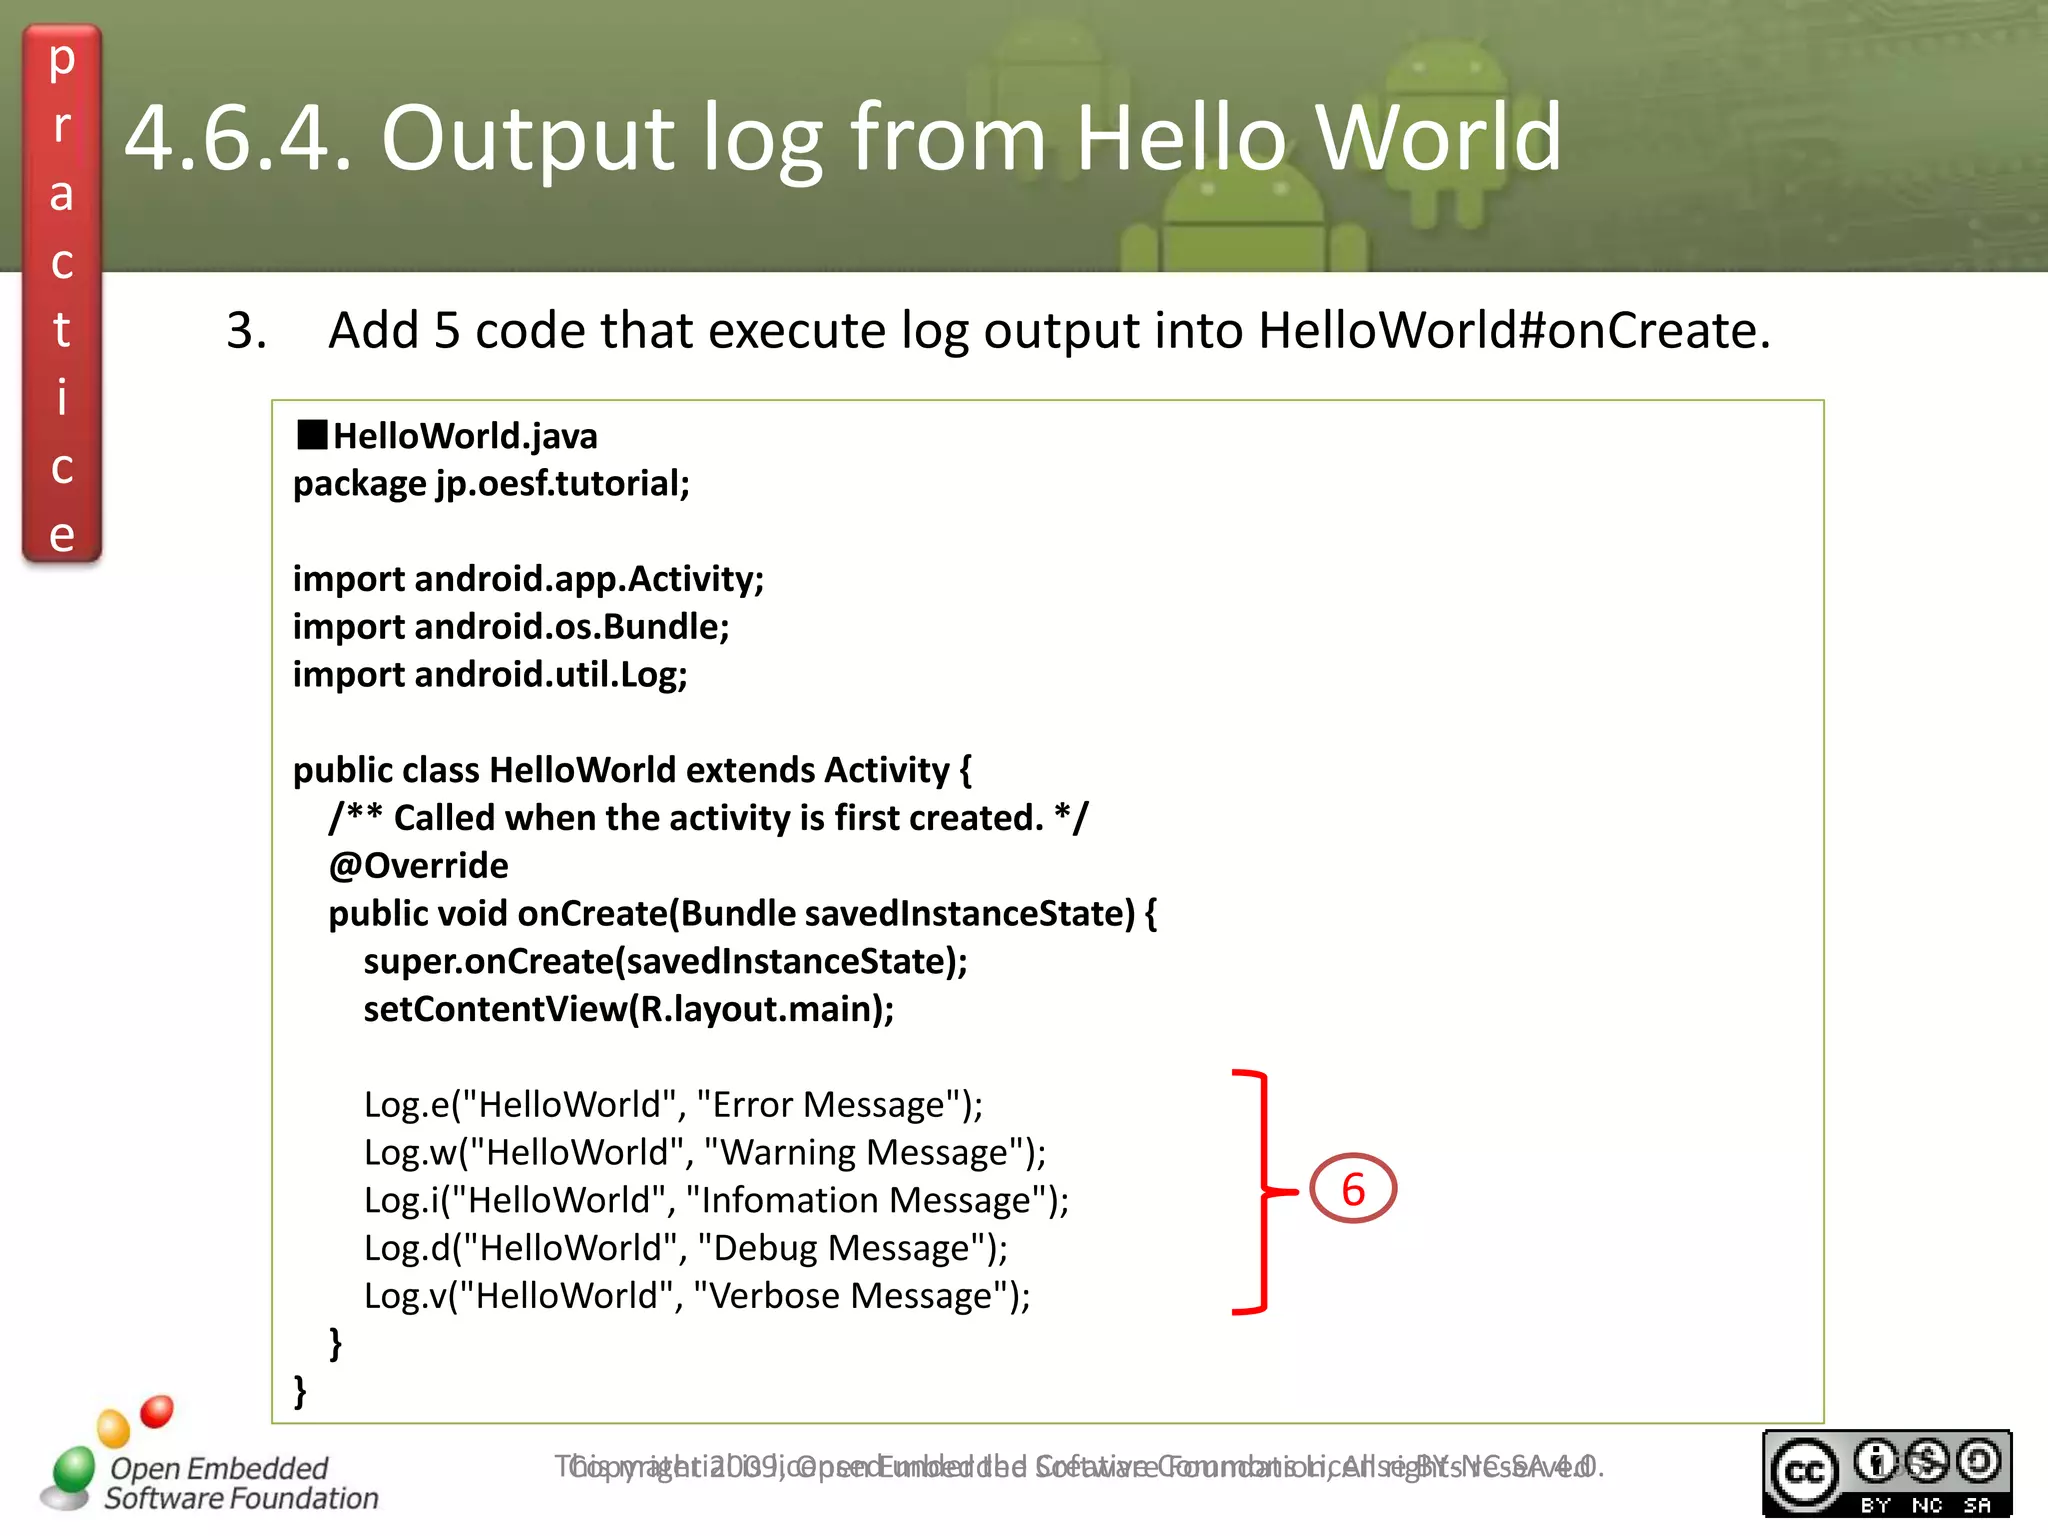Click 'public void onCreate(Bundle savedInstanceState) {'
Screen dimensions: 2048x1536
(743, 914)
